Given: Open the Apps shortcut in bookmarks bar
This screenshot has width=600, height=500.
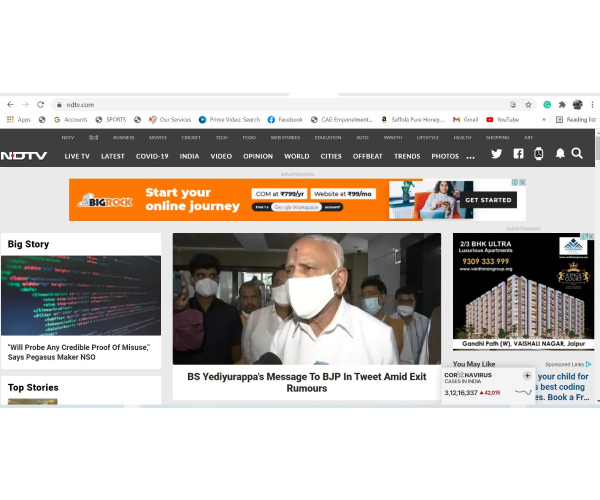Looking at the screenshot, I should (x=18, y=120).
